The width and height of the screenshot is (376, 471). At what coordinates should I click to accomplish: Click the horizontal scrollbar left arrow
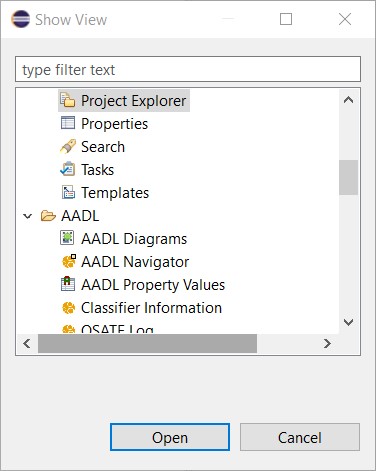click(27, 343)
